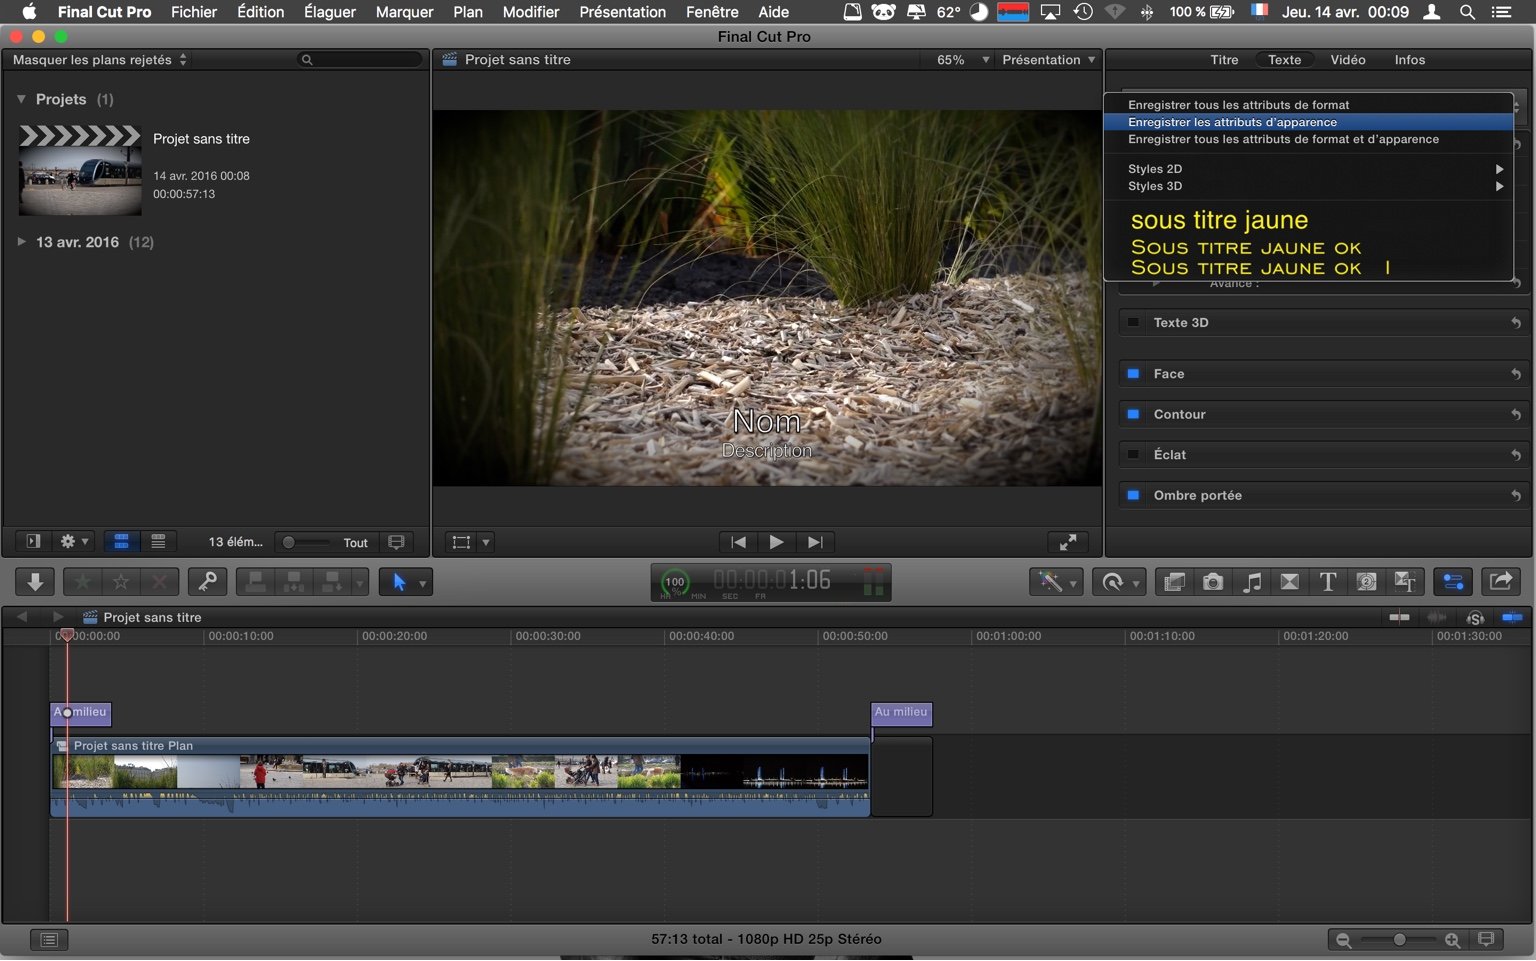1536x961 pixels.
Task: Open the viewer 65% zoom dropdown
Action: click(963, 60)
